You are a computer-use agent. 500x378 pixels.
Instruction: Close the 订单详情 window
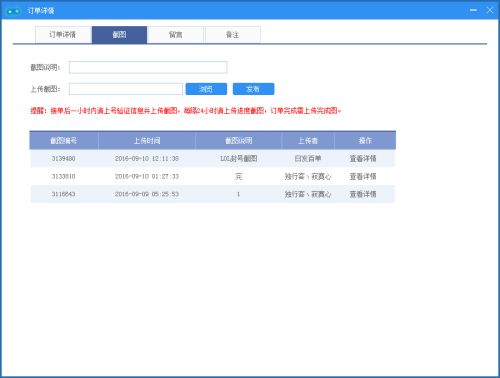coord(490,10)
